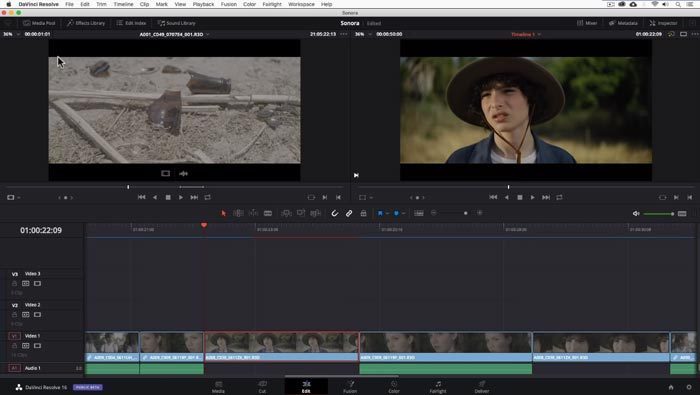The image size is (700, 395).
Task: Open the Playback menu
Action: (x=203, y=4)
